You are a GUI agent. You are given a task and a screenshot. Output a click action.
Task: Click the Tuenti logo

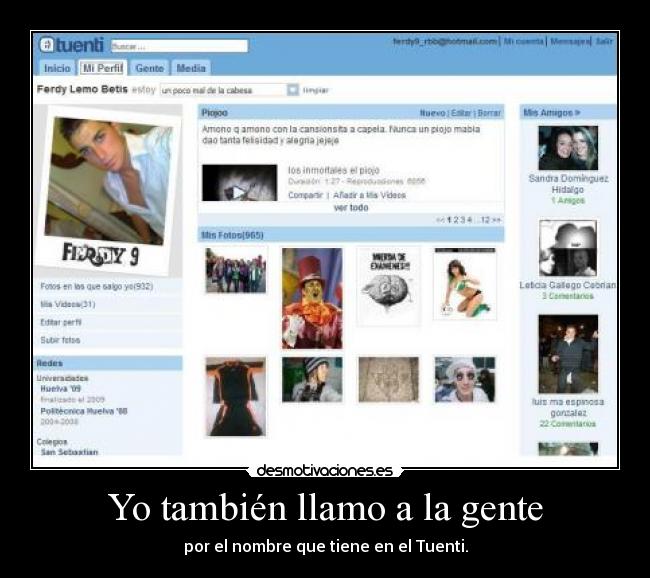pyautogui.click(x=71, y=45)
